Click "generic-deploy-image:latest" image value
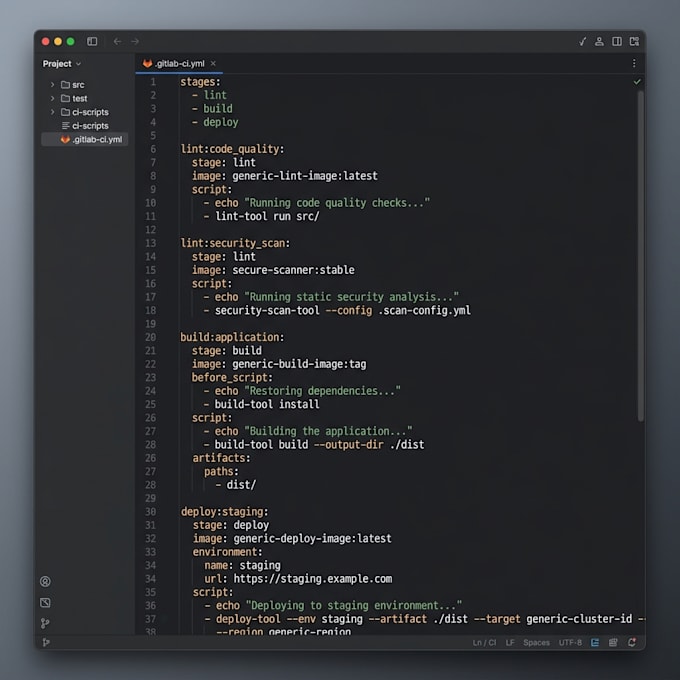680x680 pixels. click(312, 538)
